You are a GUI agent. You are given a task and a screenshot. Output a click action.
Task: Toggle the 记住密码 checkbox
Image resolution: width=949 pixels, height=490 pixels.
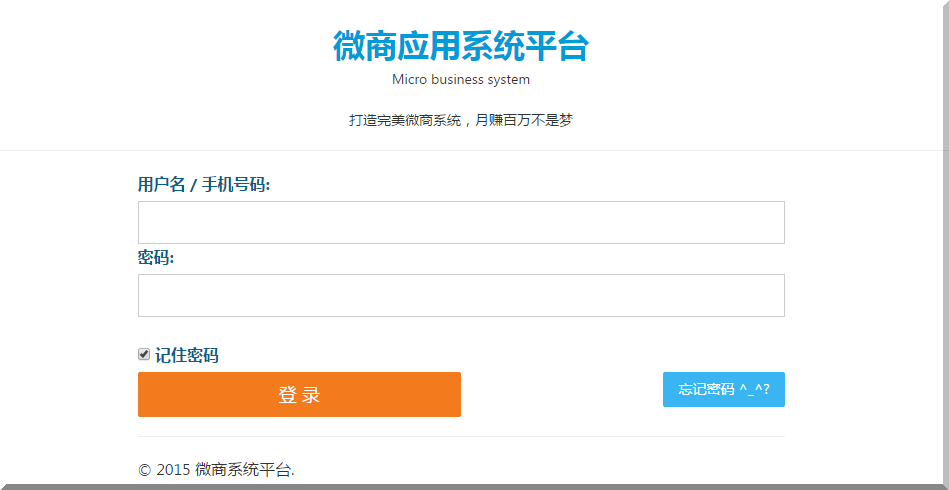144,354
